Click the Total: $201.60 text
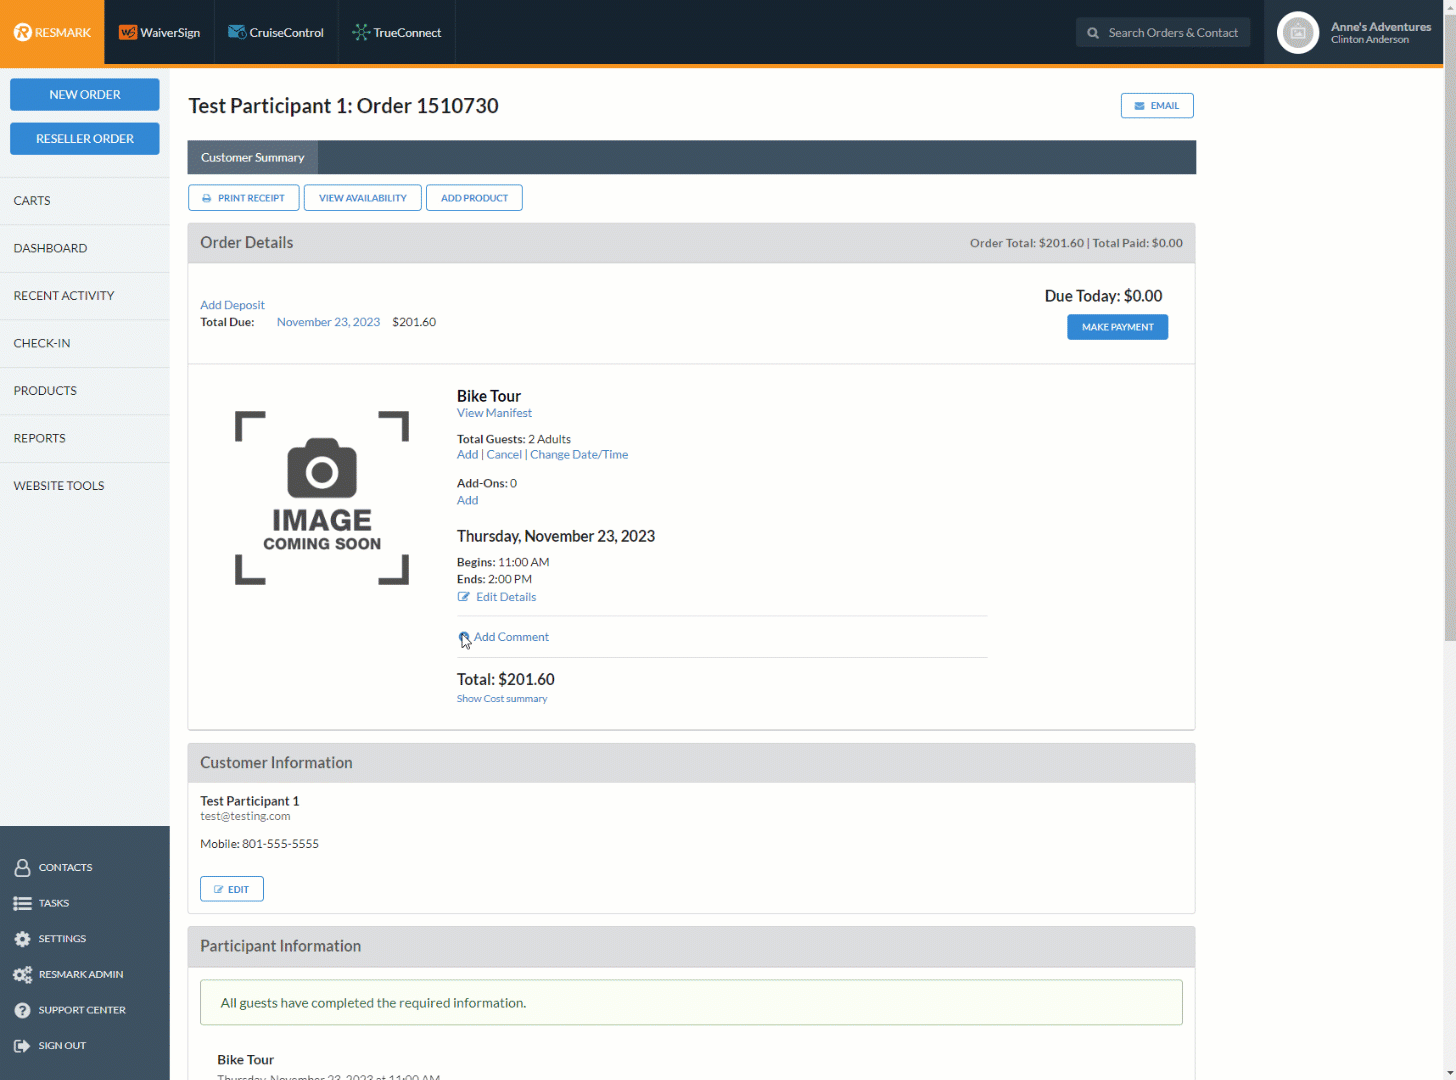The width and height of the screenshot is (1456, 1080). point(506,679)
